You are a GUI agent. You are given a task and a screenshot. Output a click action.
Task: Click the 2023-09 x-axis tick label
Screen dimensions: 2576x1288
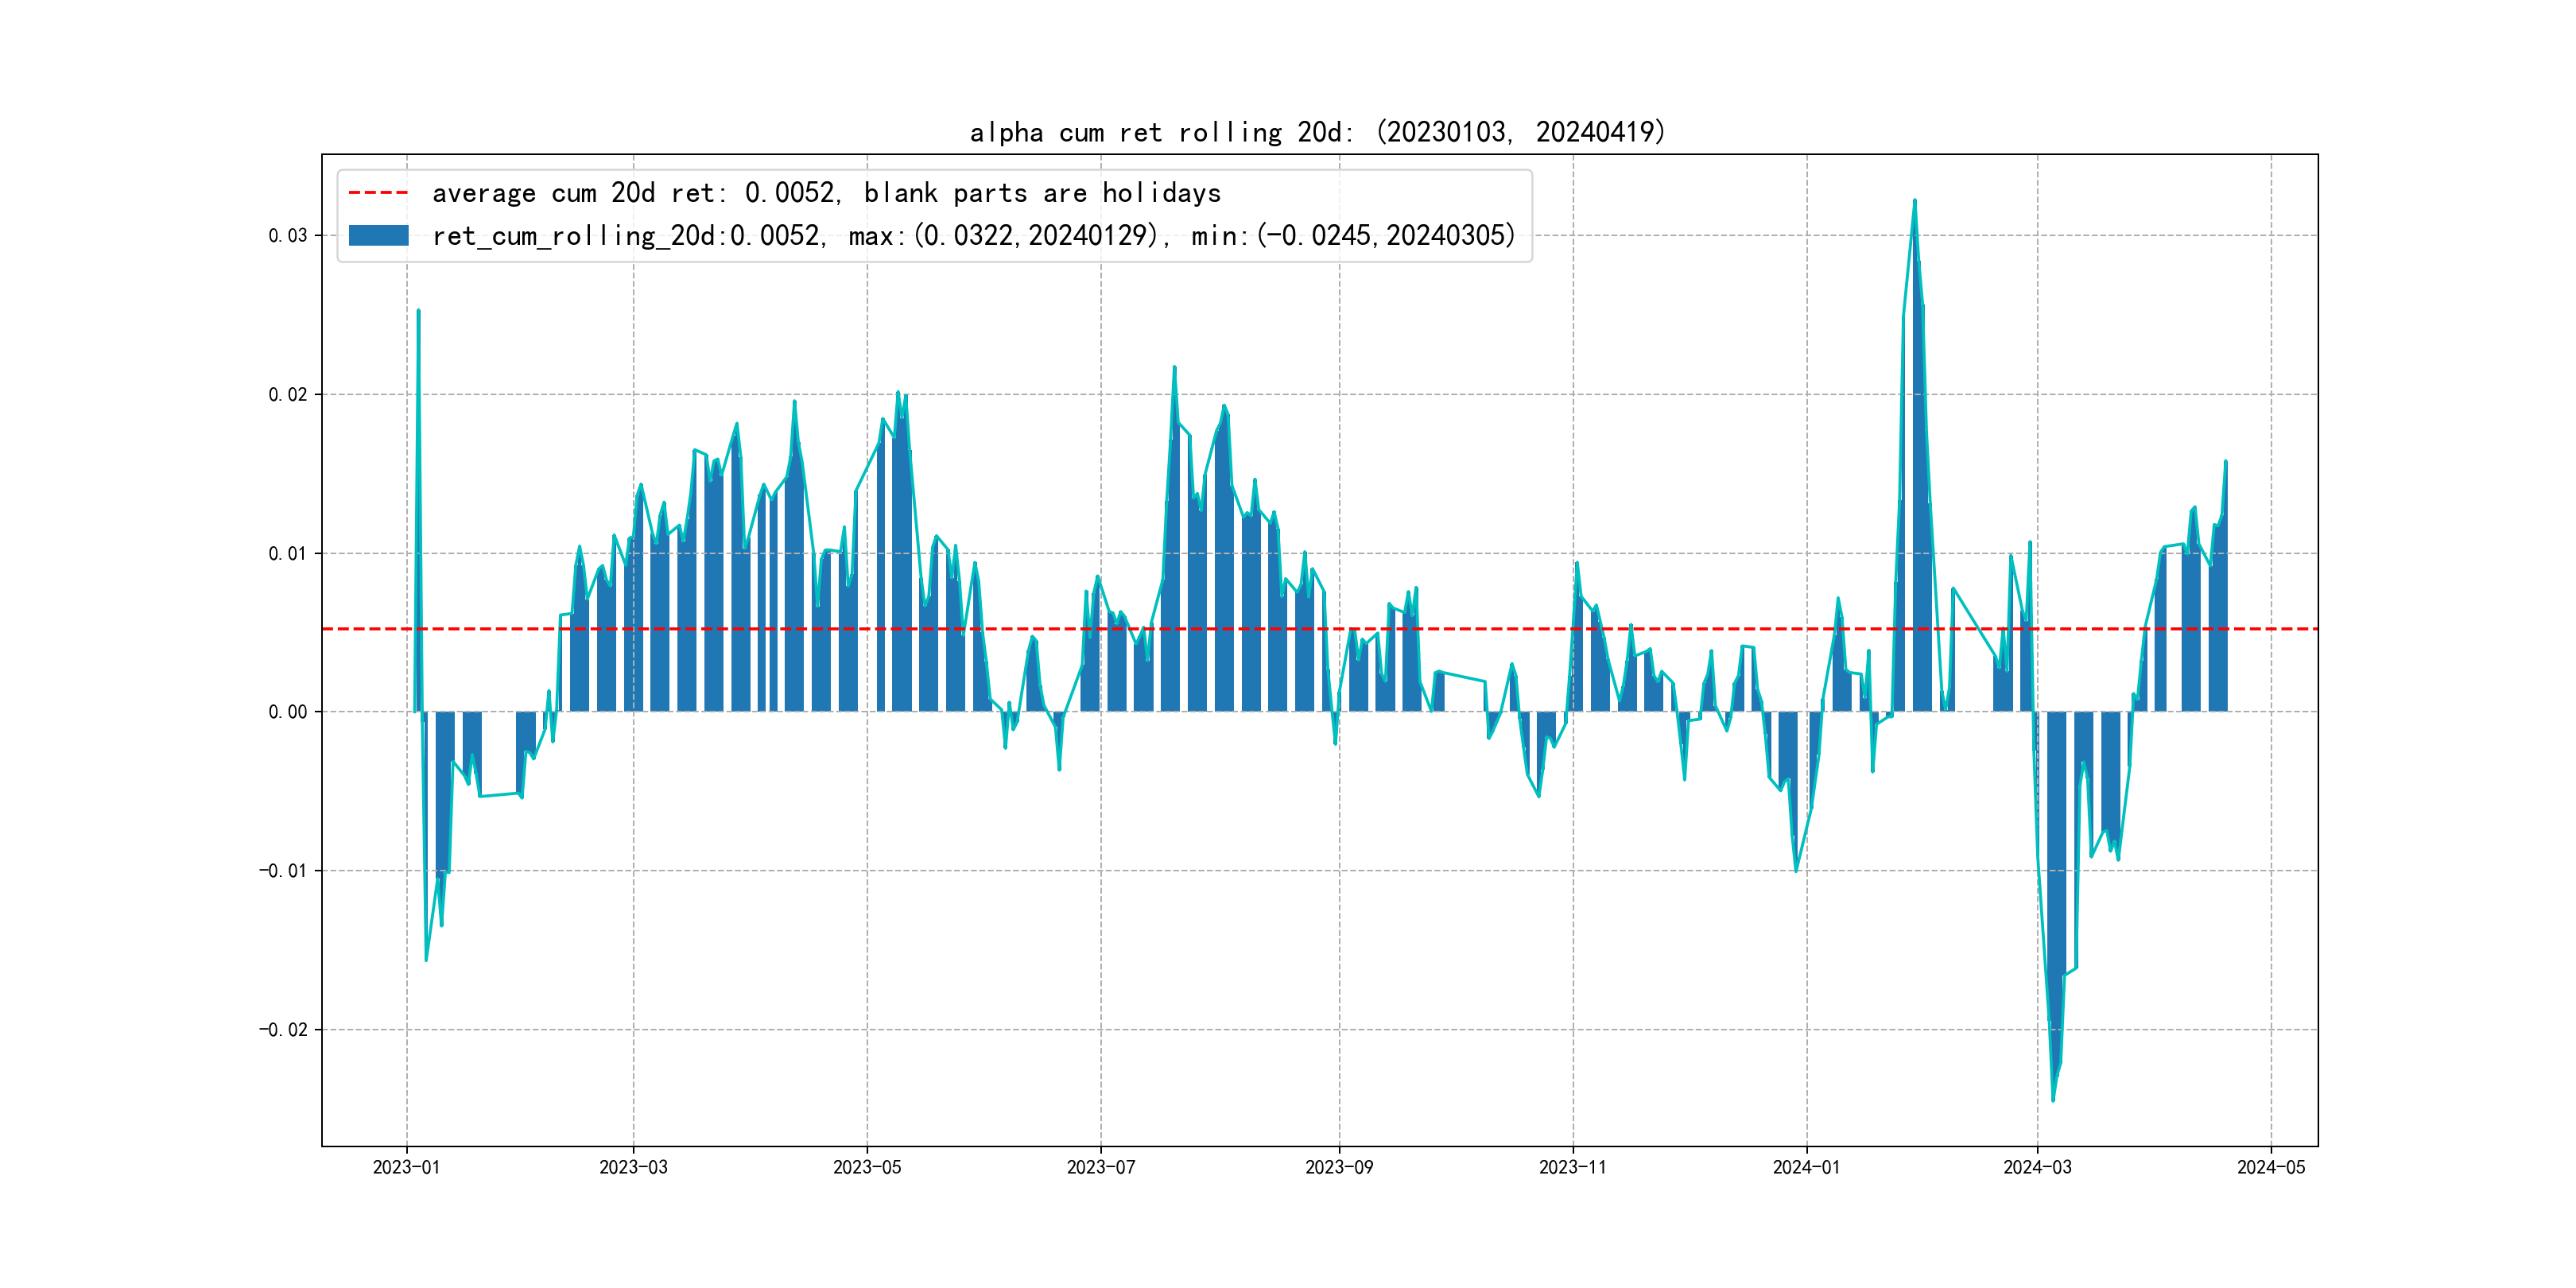1339,1167
